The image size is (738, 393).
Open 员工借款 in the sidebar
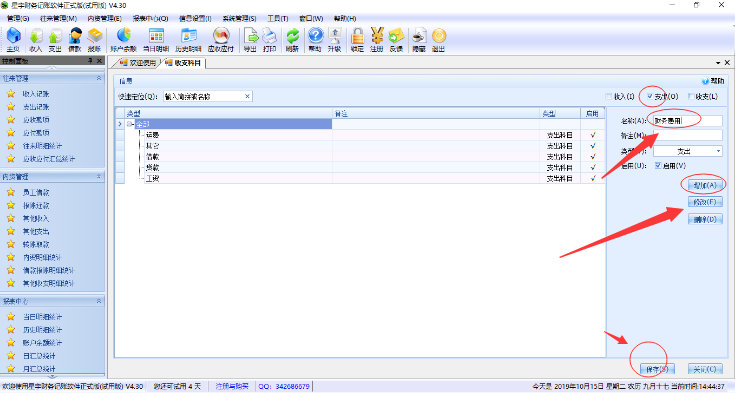(36, 192)
